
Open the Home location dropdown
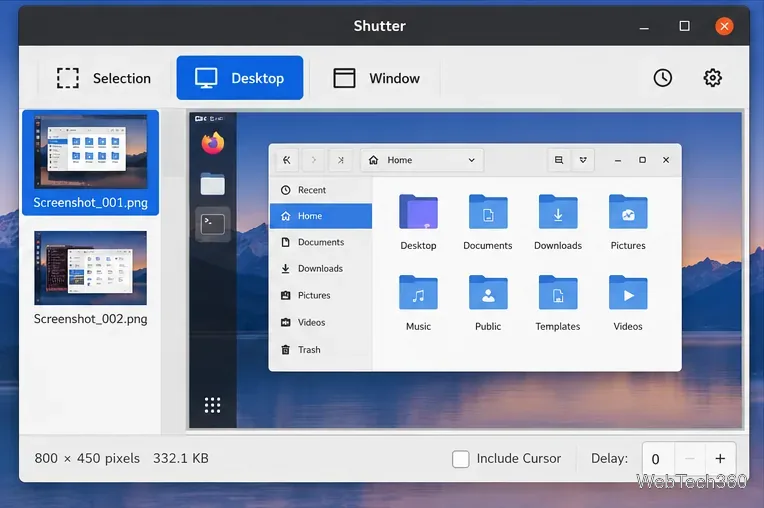(x=422, y=160)
